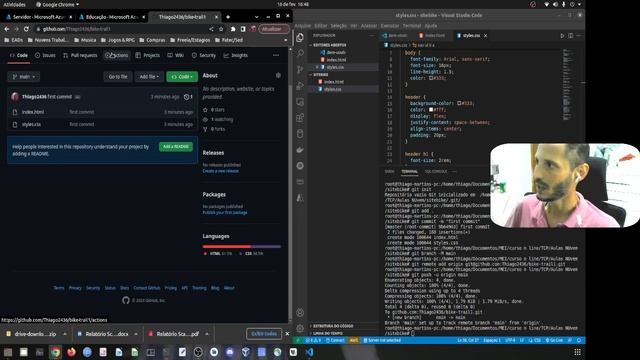This screenshot has height=360, width=640.
Task: Open the Issues tab on GitHub
Action: tap(45, 55)
